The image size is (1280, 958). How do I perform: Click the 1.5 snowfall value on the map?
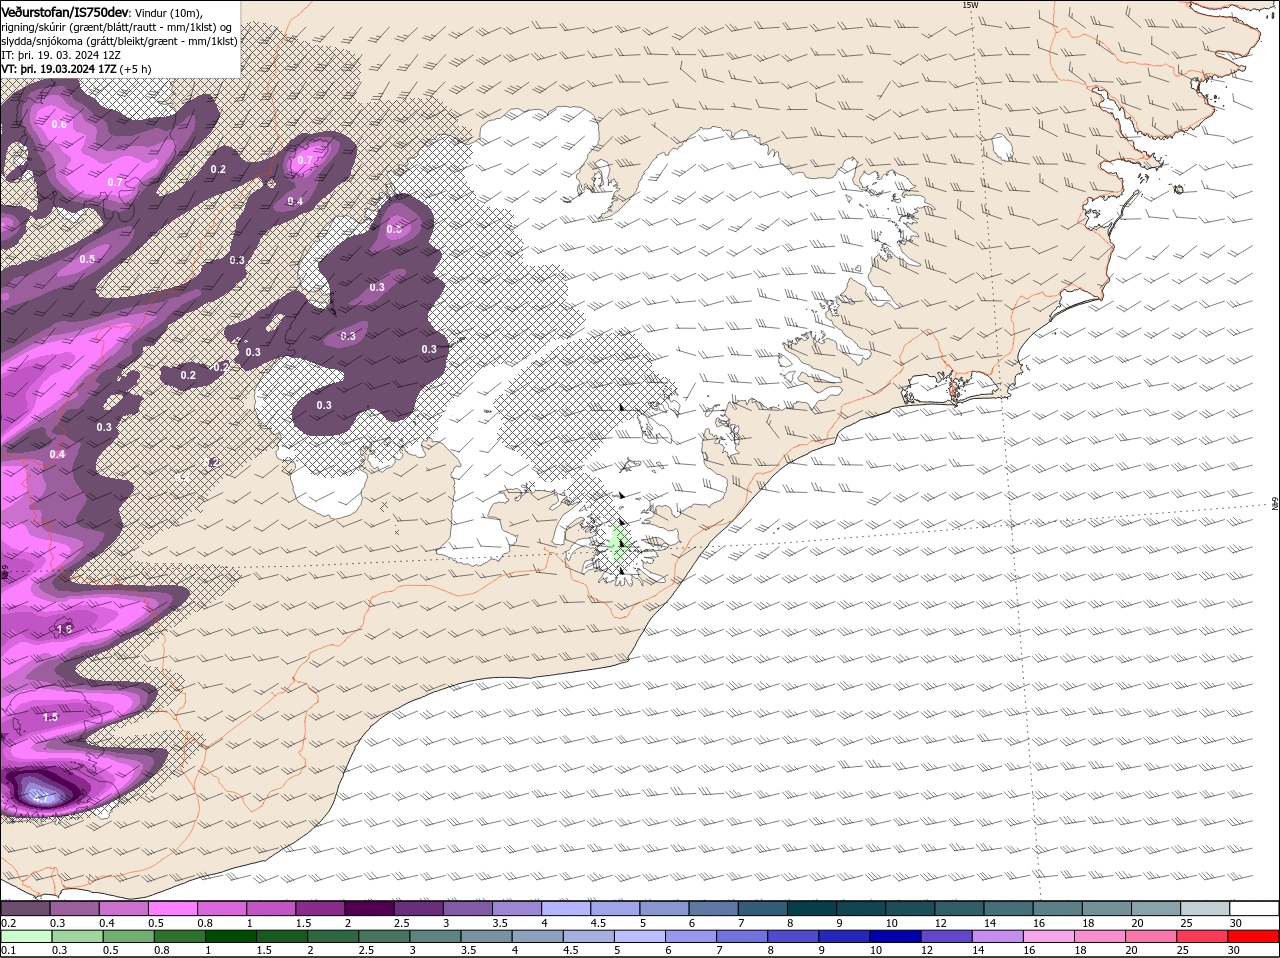coord(50,717)
